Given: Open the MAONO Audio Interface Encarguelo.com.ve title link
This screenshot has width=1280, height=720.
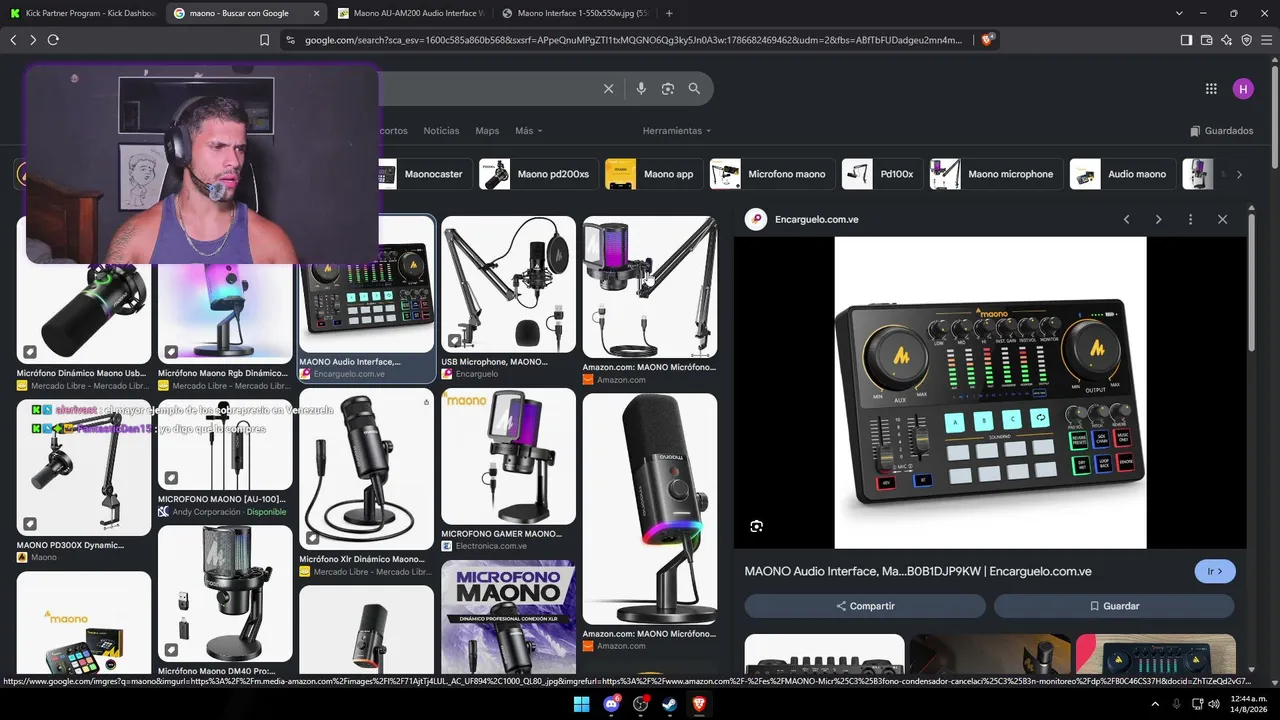Looking at the screenshot, I should [918, 571].
